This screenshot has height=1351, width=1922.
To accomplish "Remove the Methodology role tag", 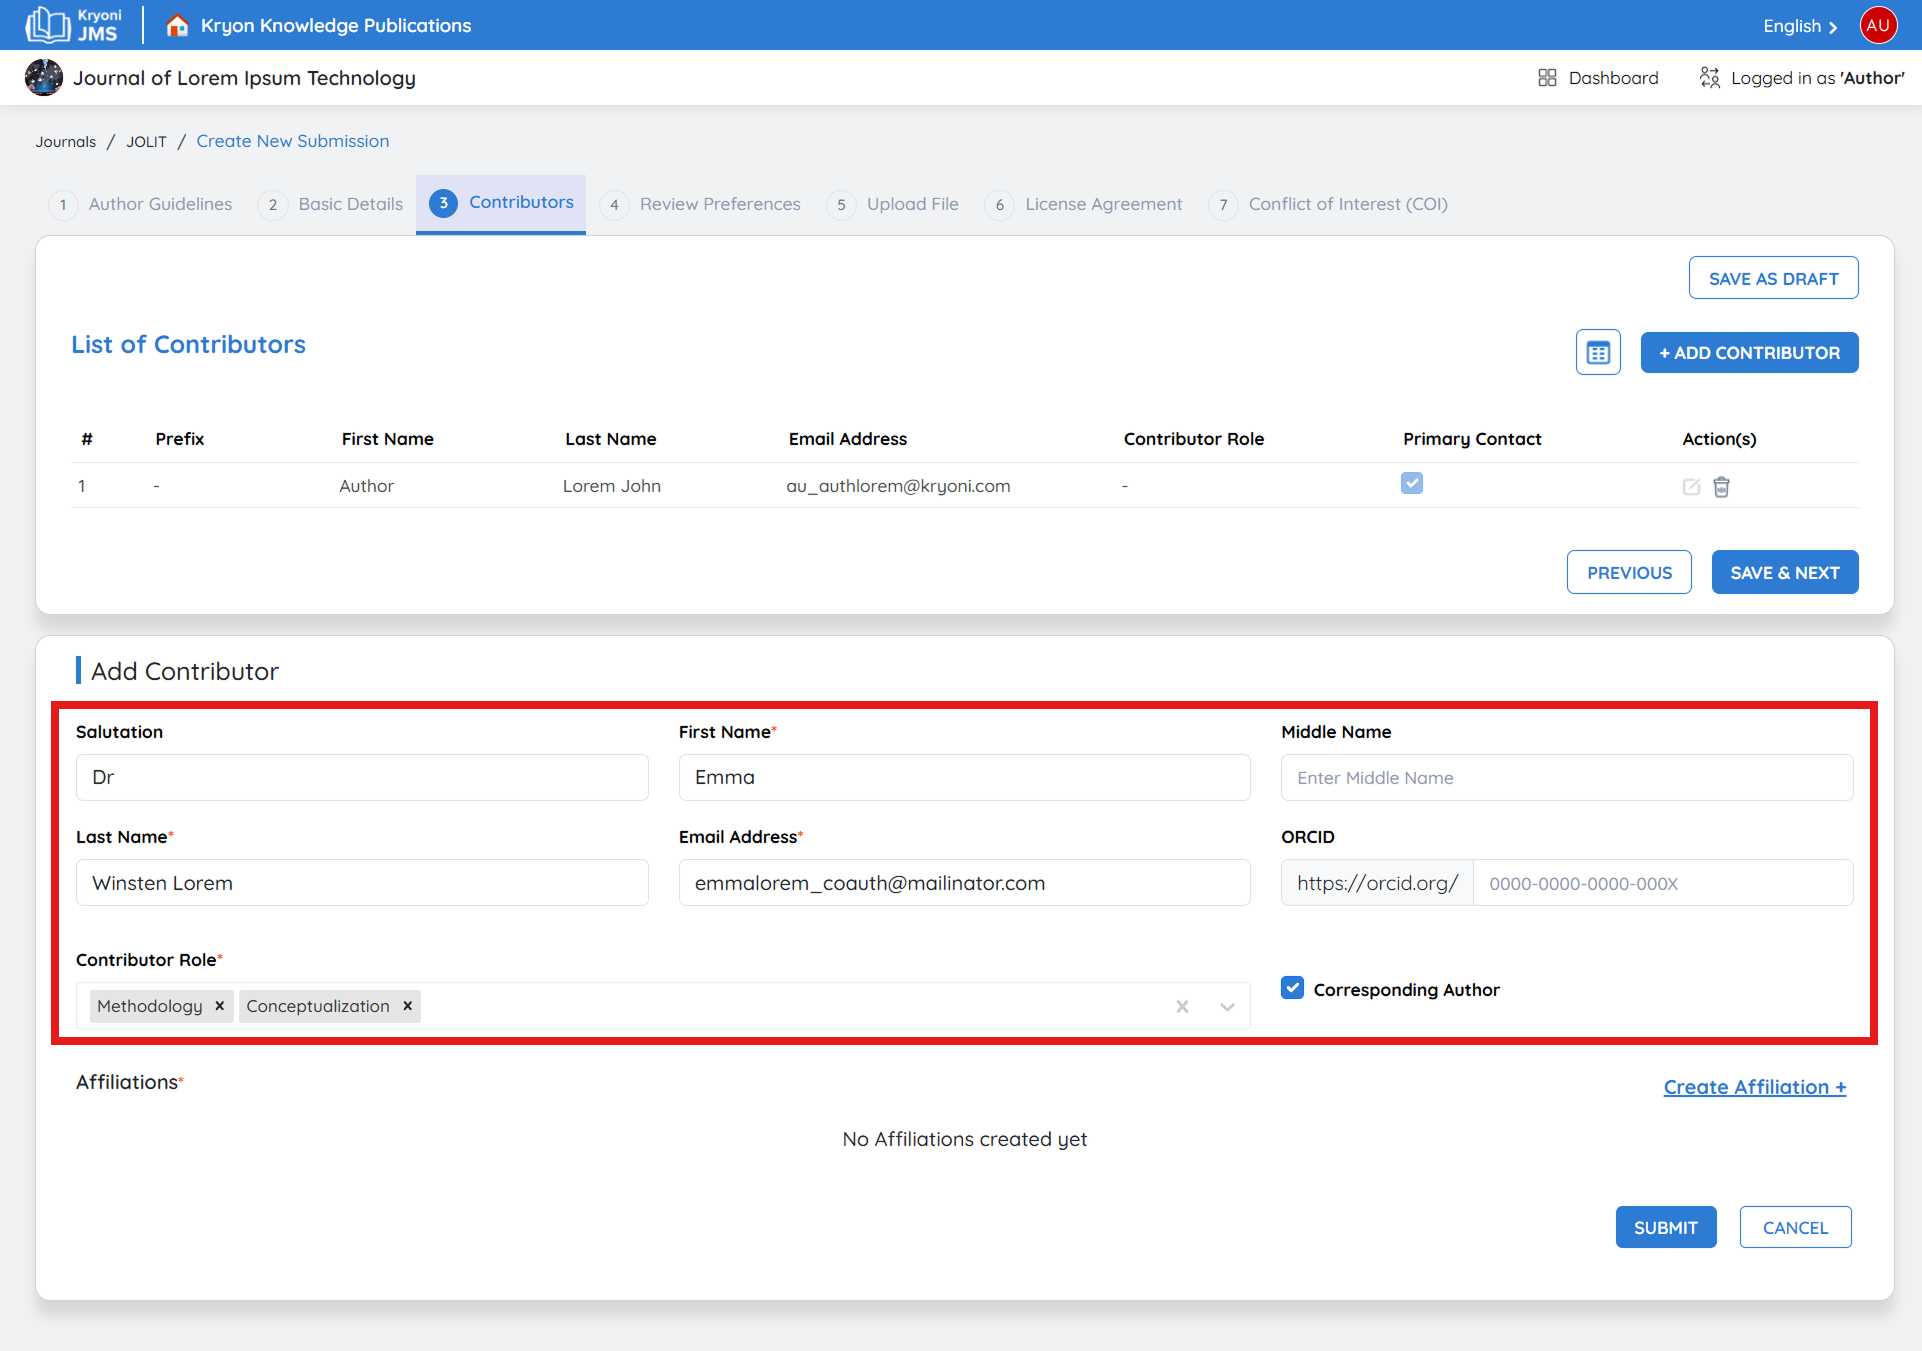I will coord(219,1006).
